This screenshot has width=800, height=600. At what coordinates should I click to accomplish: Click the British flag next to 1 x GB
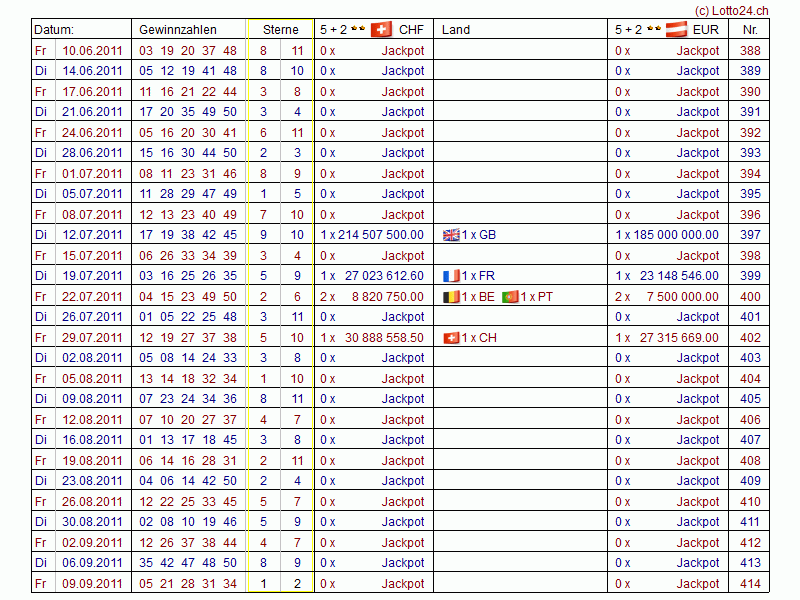tap(451, 235)
